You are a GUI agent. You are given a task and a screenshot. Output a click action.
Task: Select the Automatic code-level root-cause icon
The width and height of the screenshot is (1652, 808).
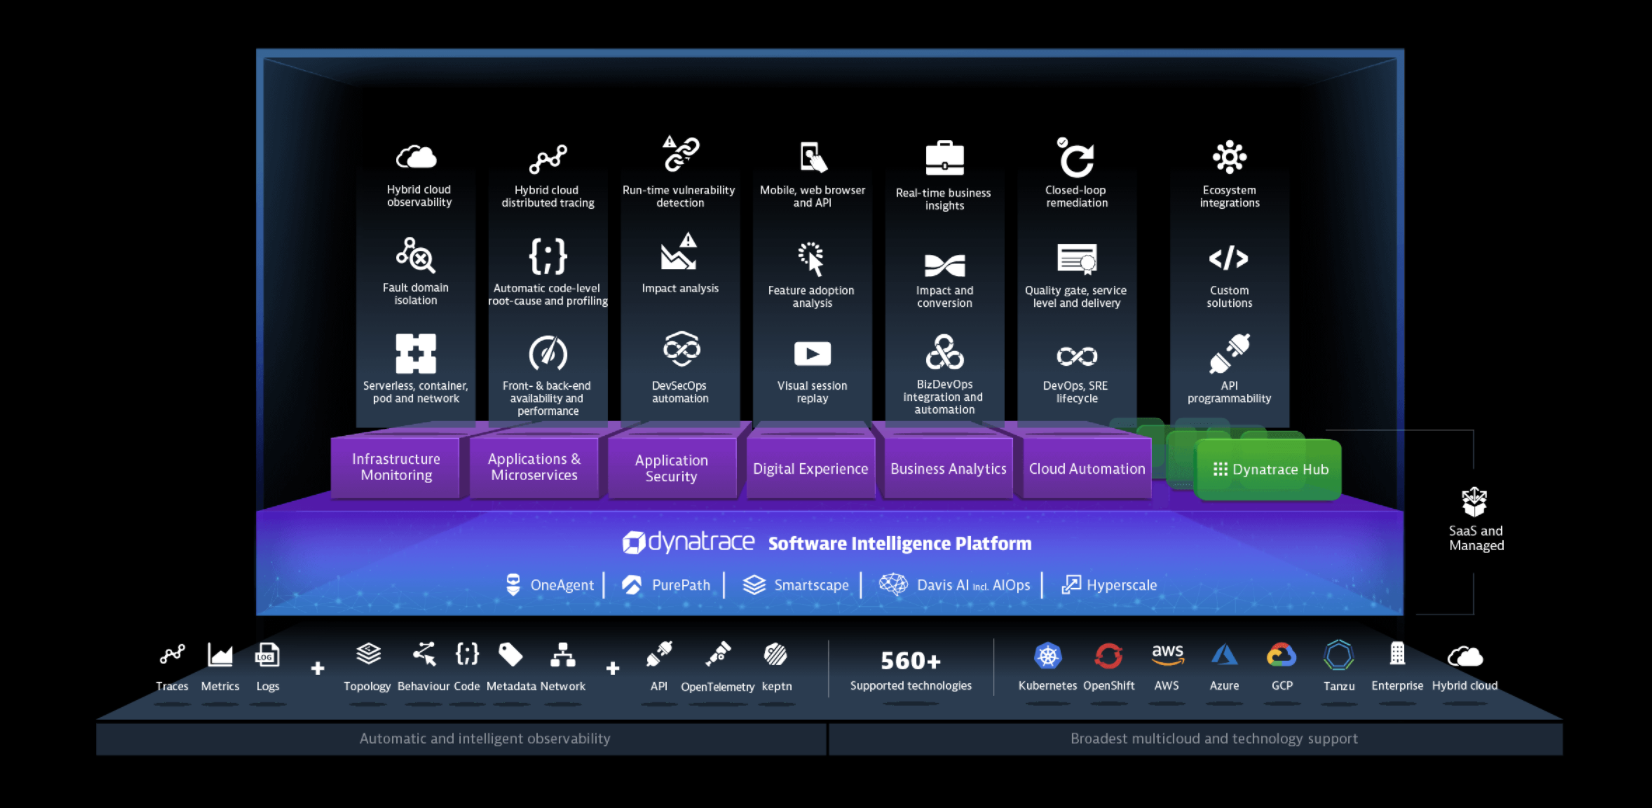tap(548, 256)
